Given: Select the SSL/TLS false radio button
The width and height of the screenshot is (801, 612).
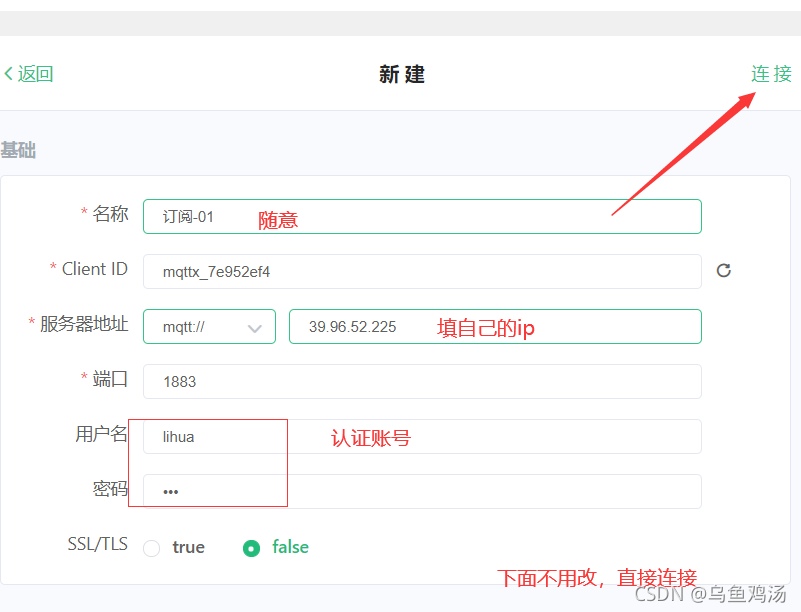Looking at the screenshot, I should click(x=251, y=548).
